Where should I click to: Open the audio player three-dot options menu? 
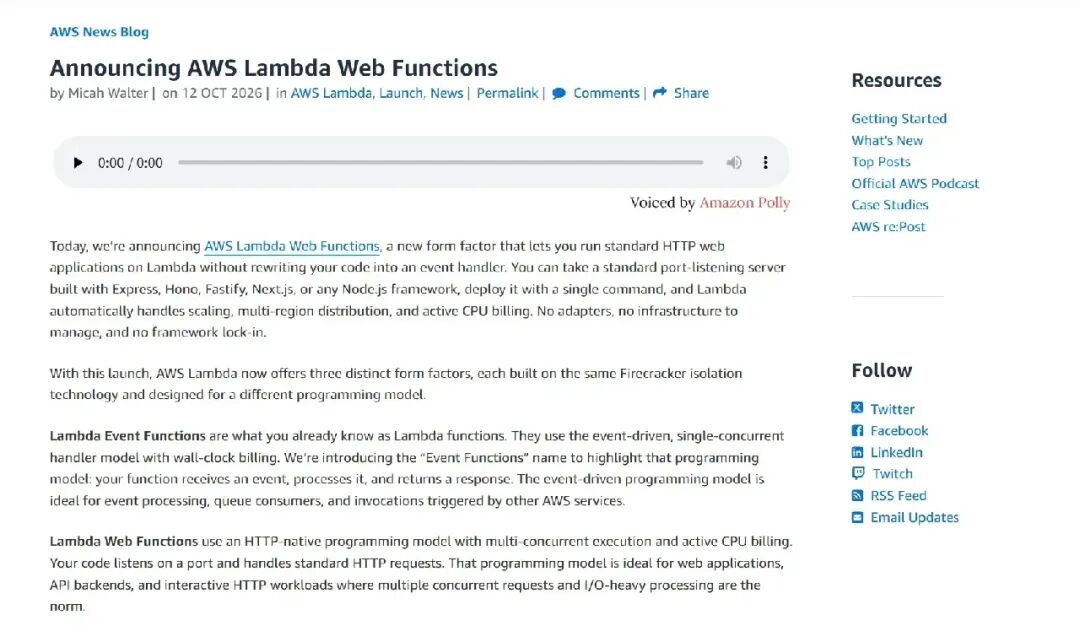(765, 163)
